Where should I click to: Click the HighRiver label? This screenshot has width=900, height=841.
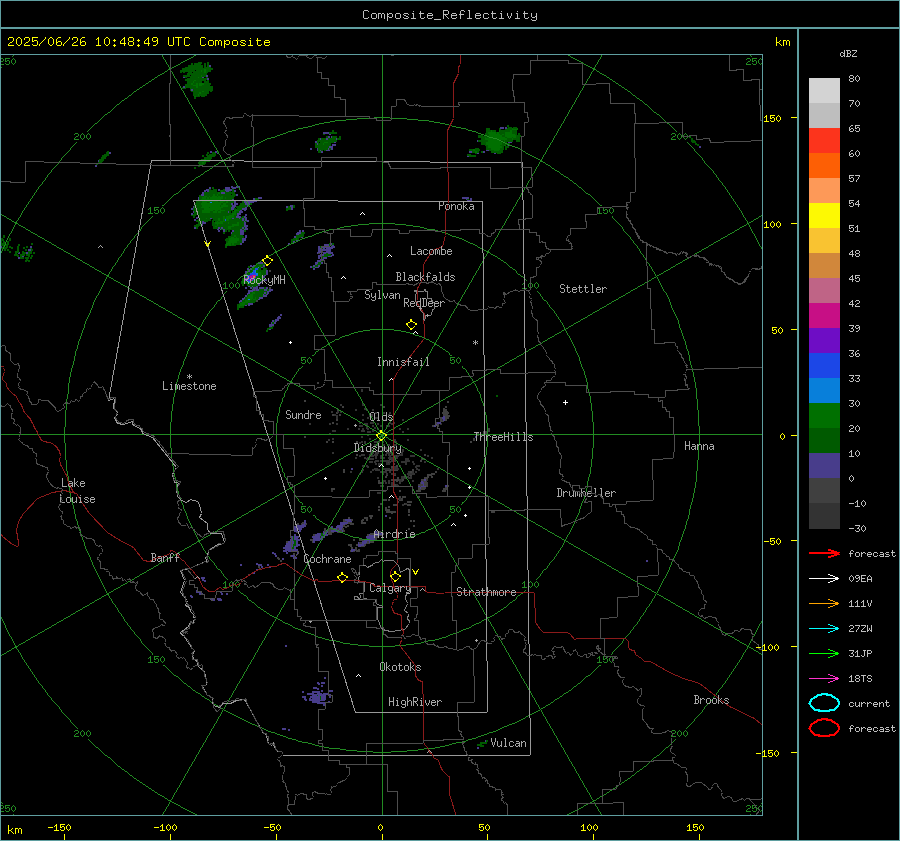click(415, 702)
